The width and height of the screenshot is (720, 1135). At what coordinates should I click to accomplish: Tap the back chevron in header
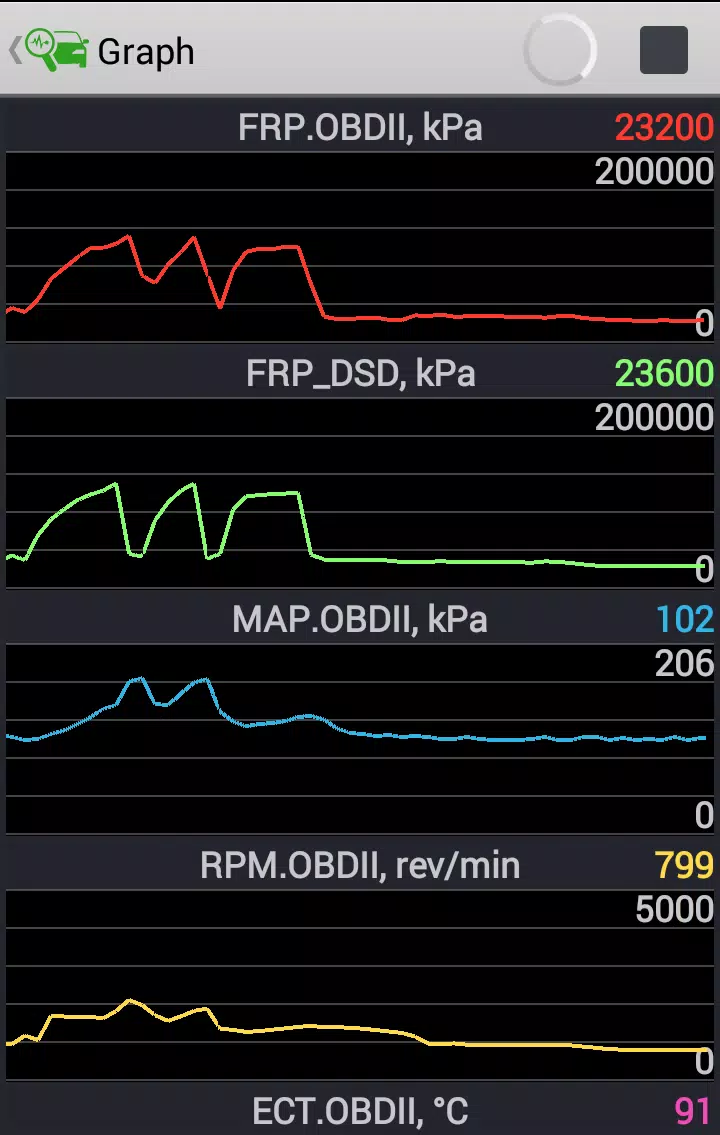click(14, 51)
